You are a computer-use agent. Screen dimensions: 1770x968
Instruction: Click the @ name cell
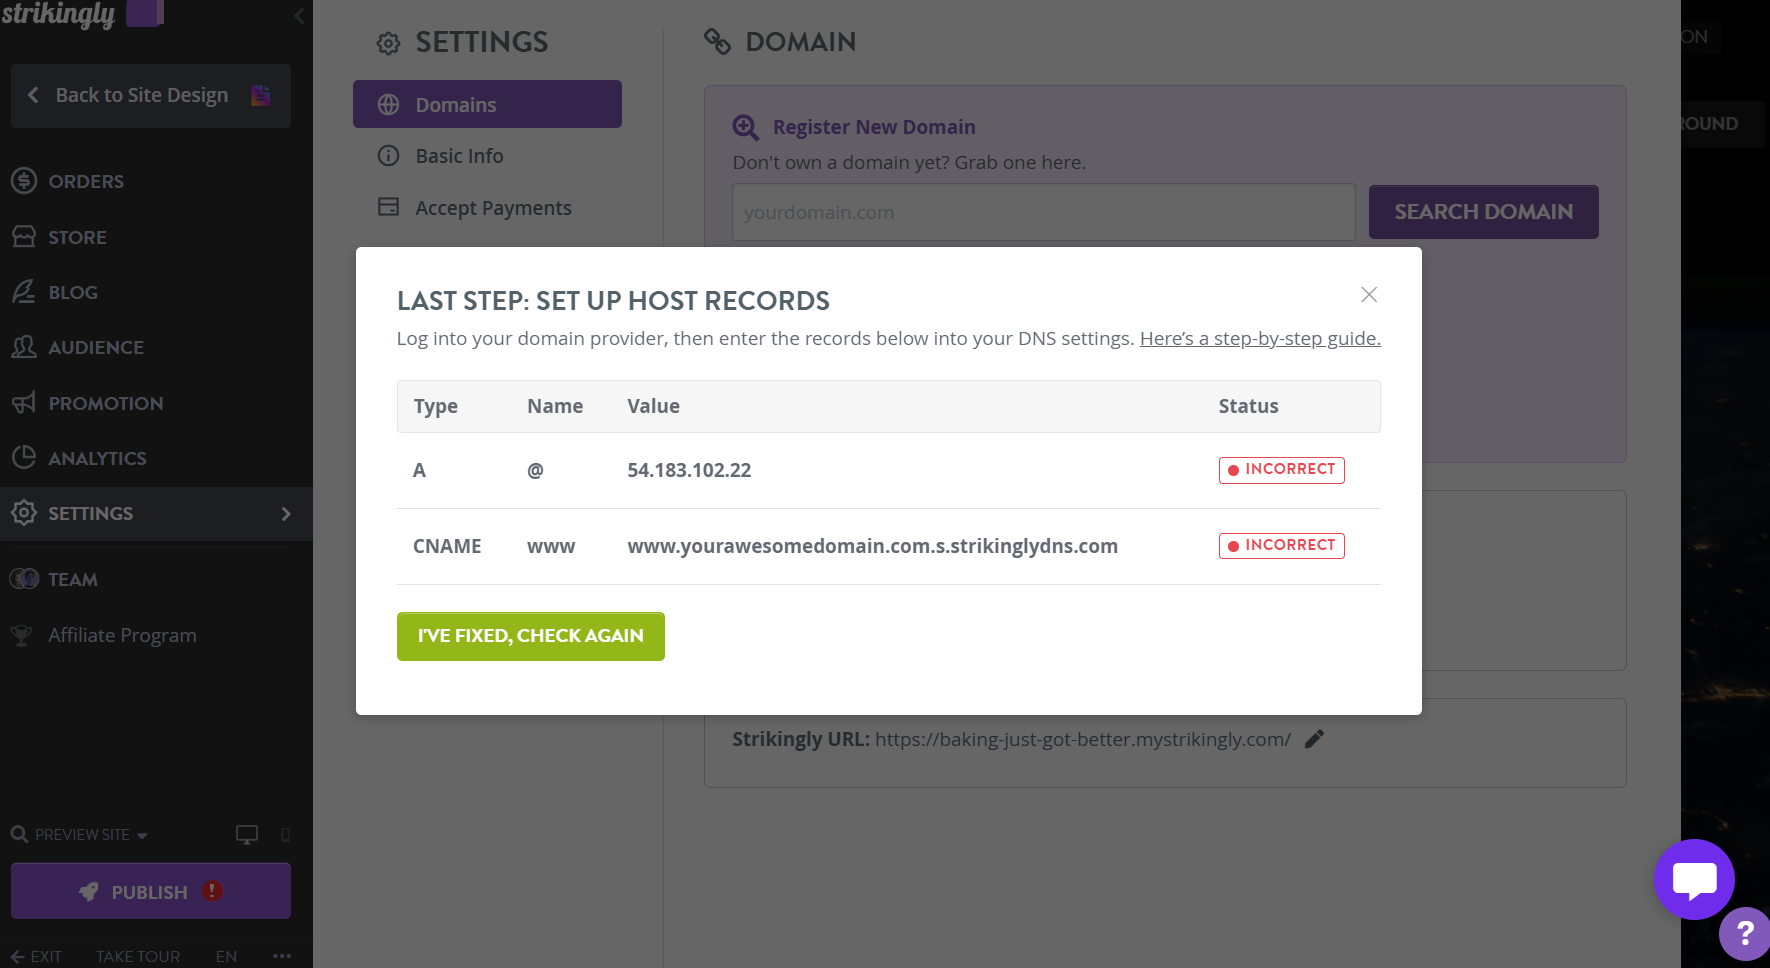pos(535,470)
